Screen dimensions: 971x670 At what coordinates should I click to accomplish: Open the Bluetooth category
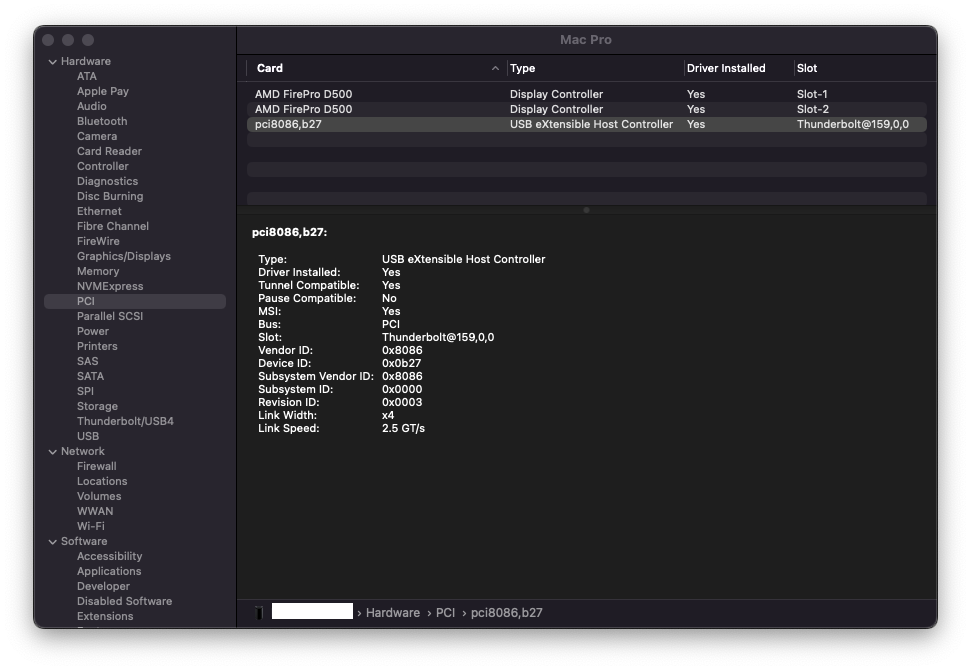pos(102,121)
